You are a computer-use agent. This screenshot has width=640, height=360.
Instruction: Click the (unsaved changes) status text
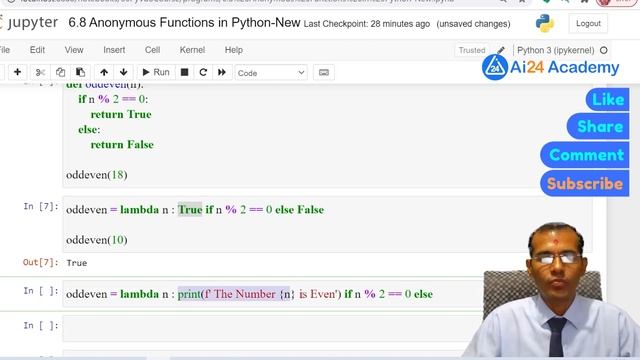tap(473, 24)
